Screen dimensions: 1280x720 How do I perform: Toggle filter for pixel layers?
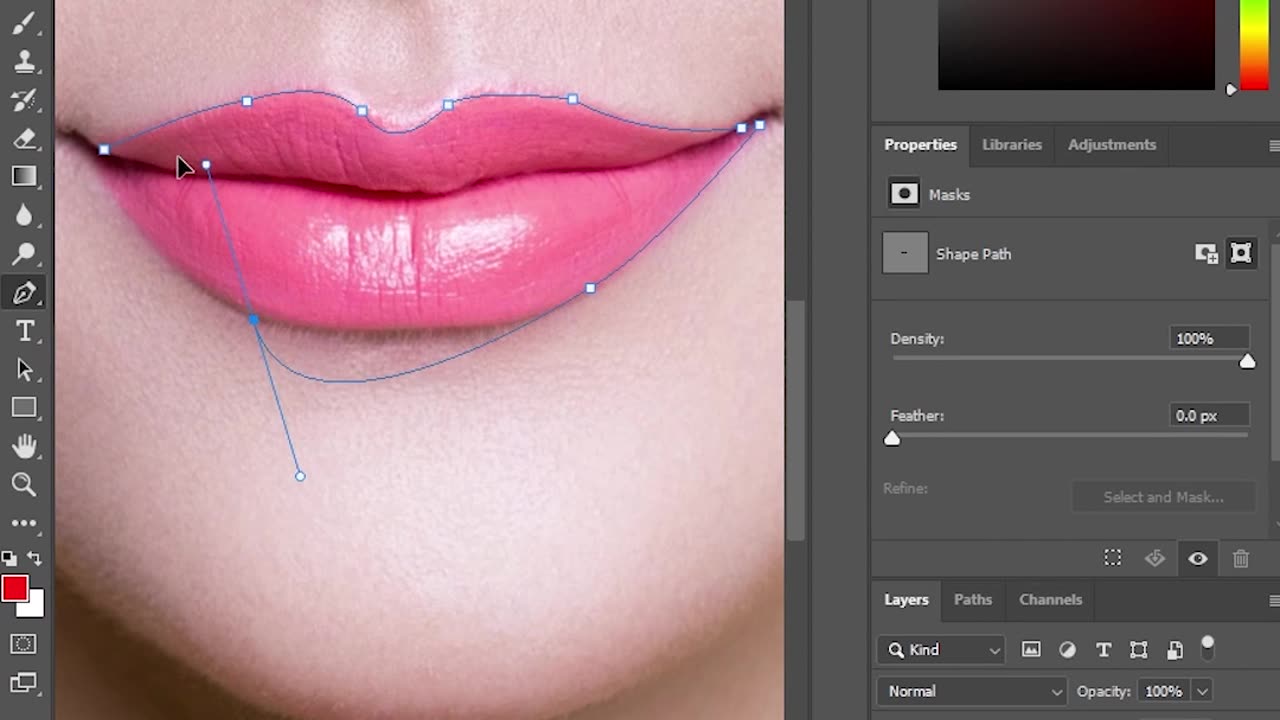(1031, 650)
